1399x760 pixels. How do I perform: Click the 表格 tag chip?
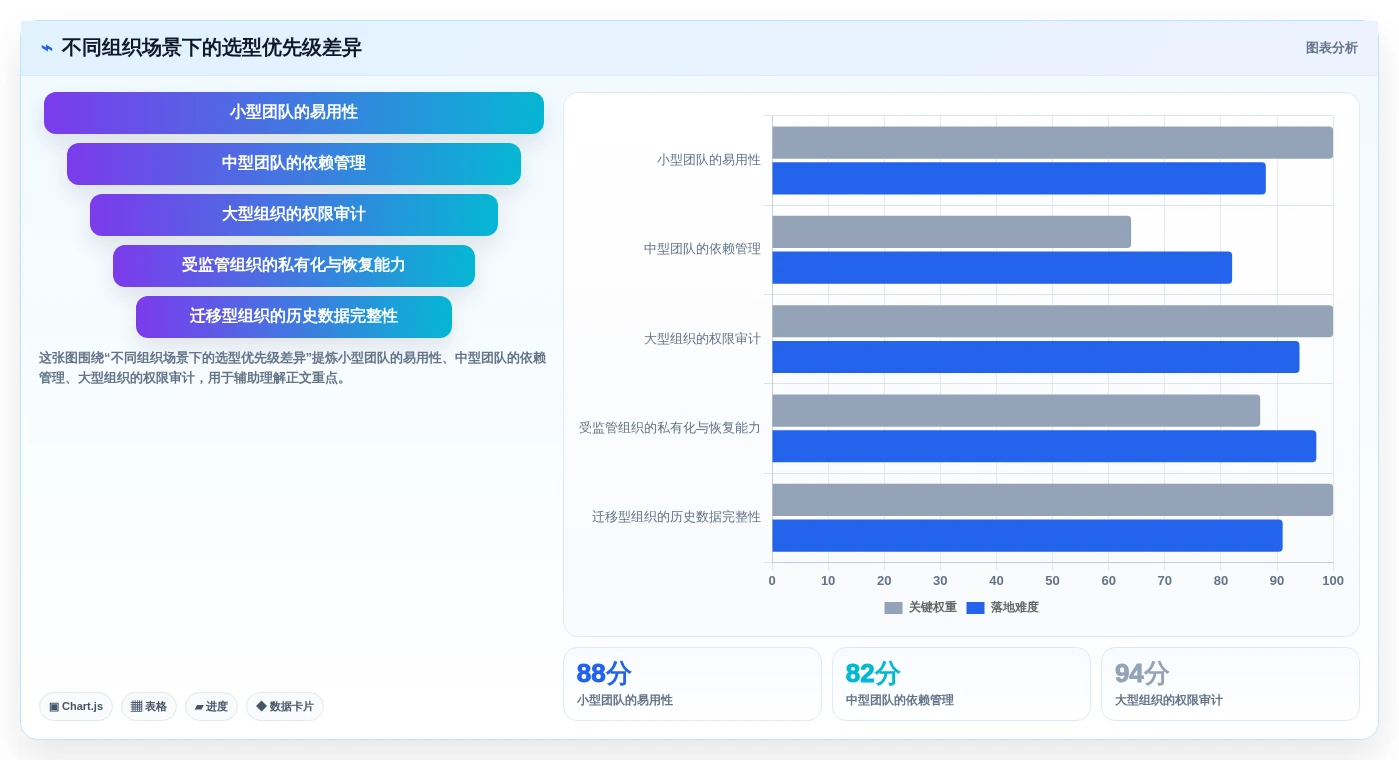click(149, 707)
